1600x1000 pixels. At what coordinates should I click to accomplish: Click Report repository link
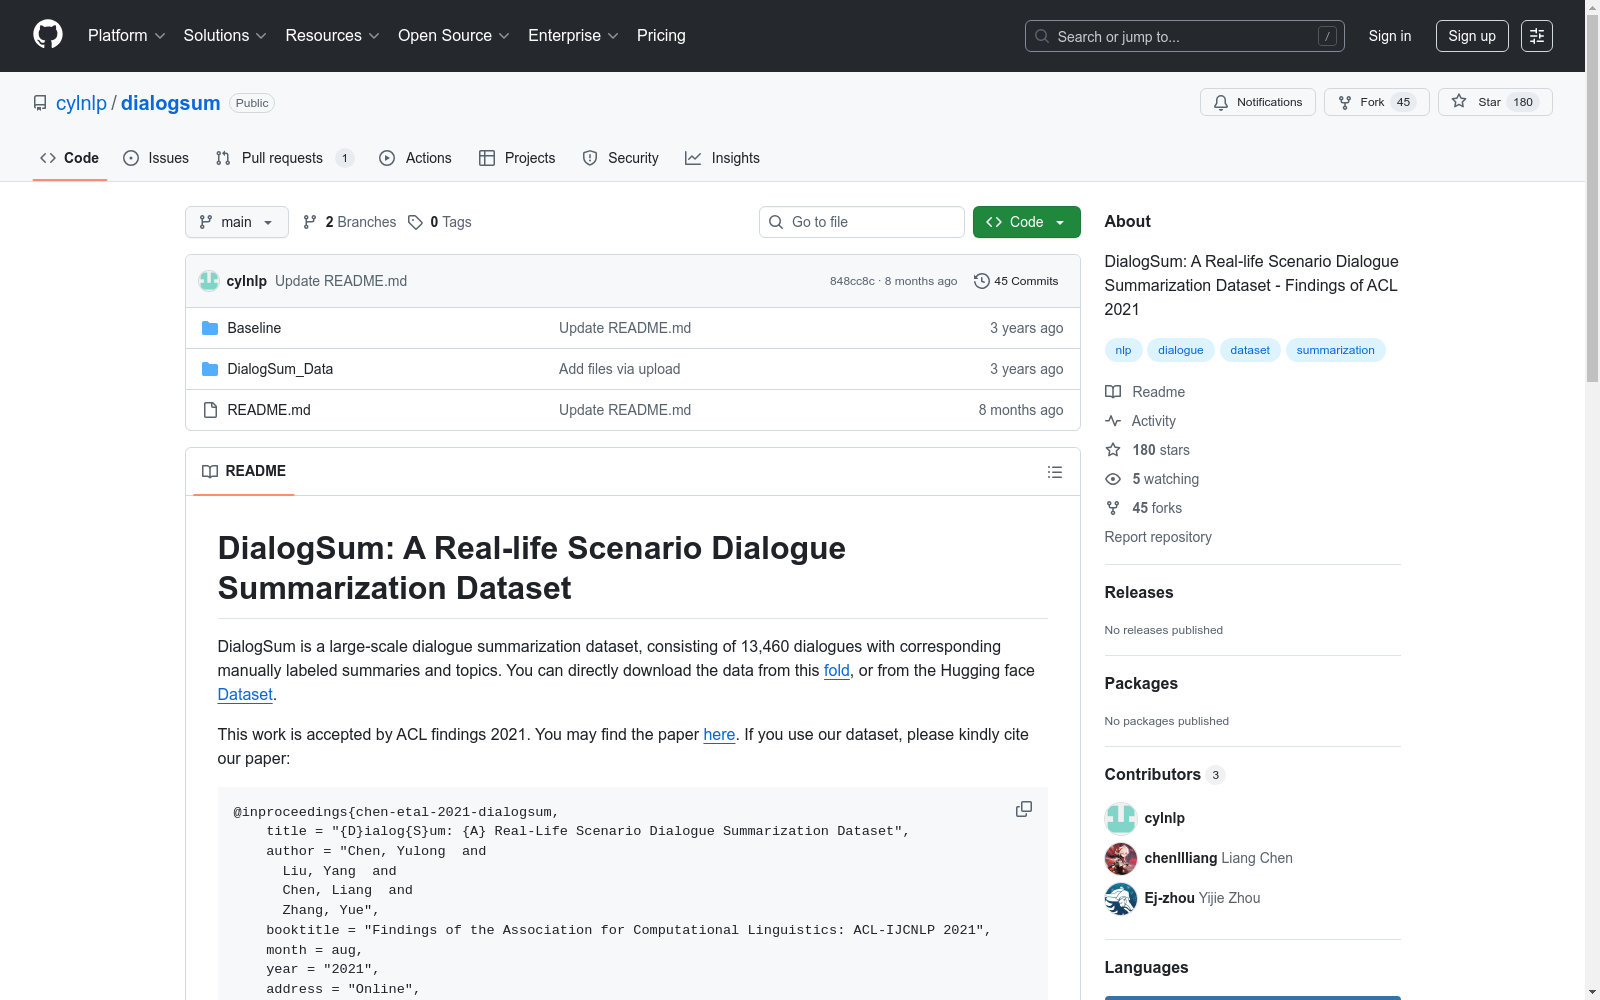(1158, 537)
